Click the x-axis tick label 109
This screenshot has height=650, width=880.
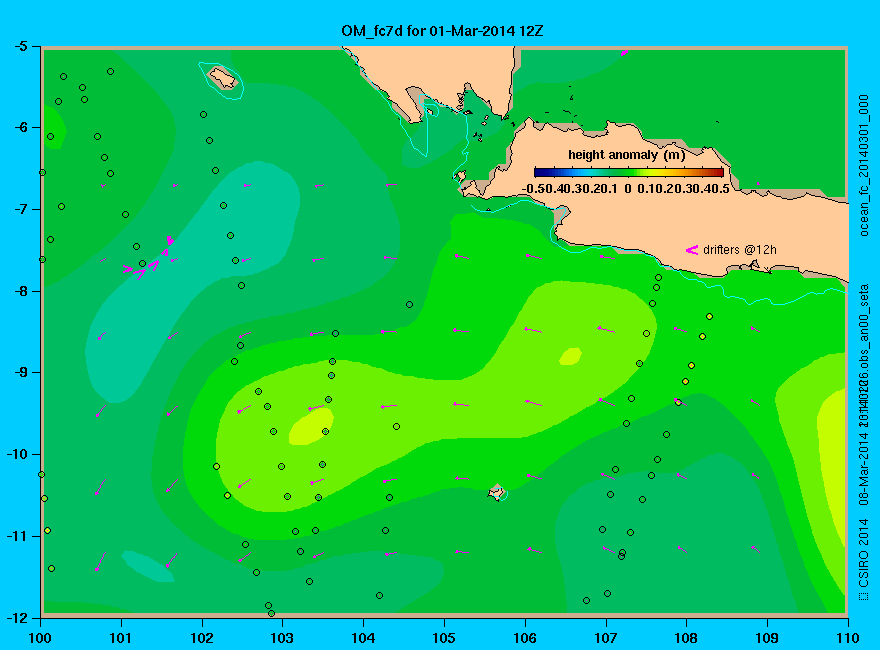click(767, 638)
